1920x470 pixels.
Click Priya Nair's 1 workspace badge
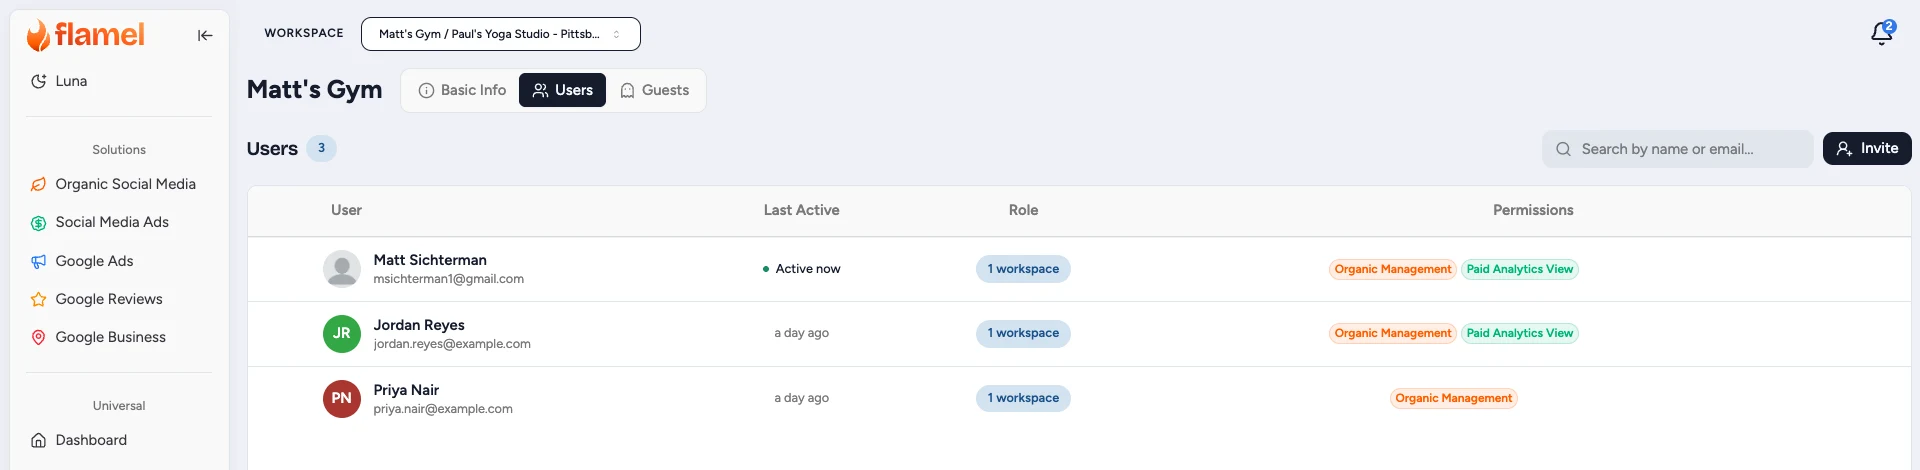click(x=1023, y=398)
